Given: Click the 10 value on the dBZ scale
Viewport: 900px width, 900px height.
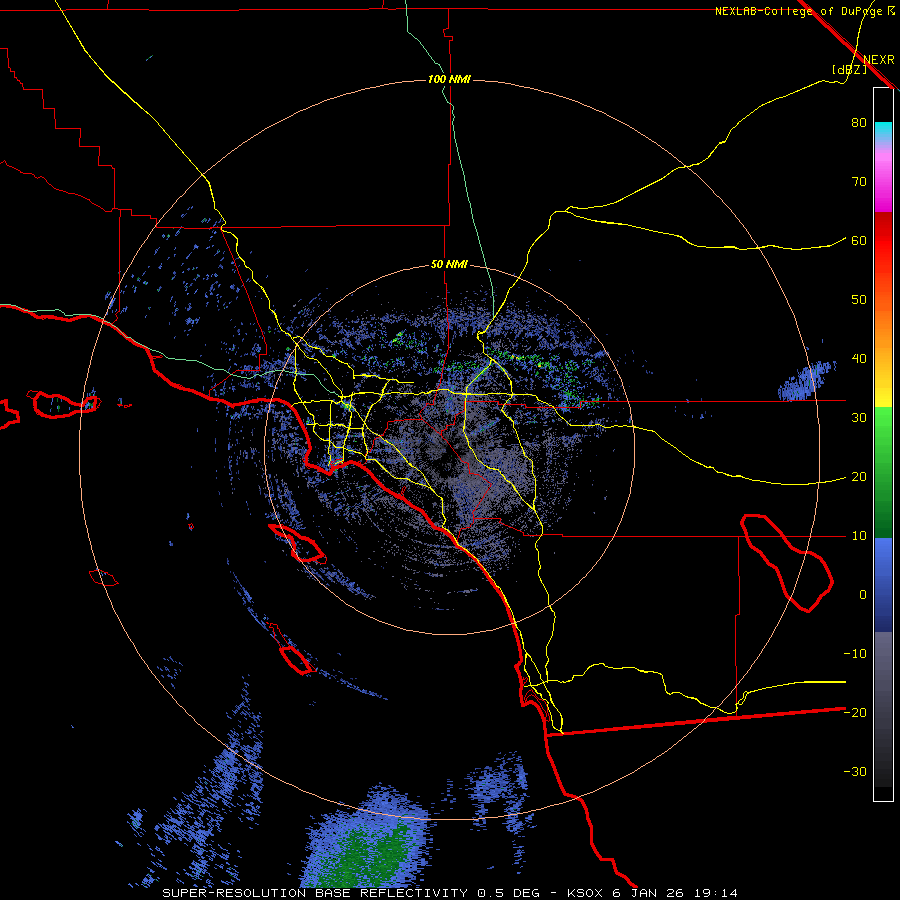Looking at the screenshot, I should (x=859, y=536).
